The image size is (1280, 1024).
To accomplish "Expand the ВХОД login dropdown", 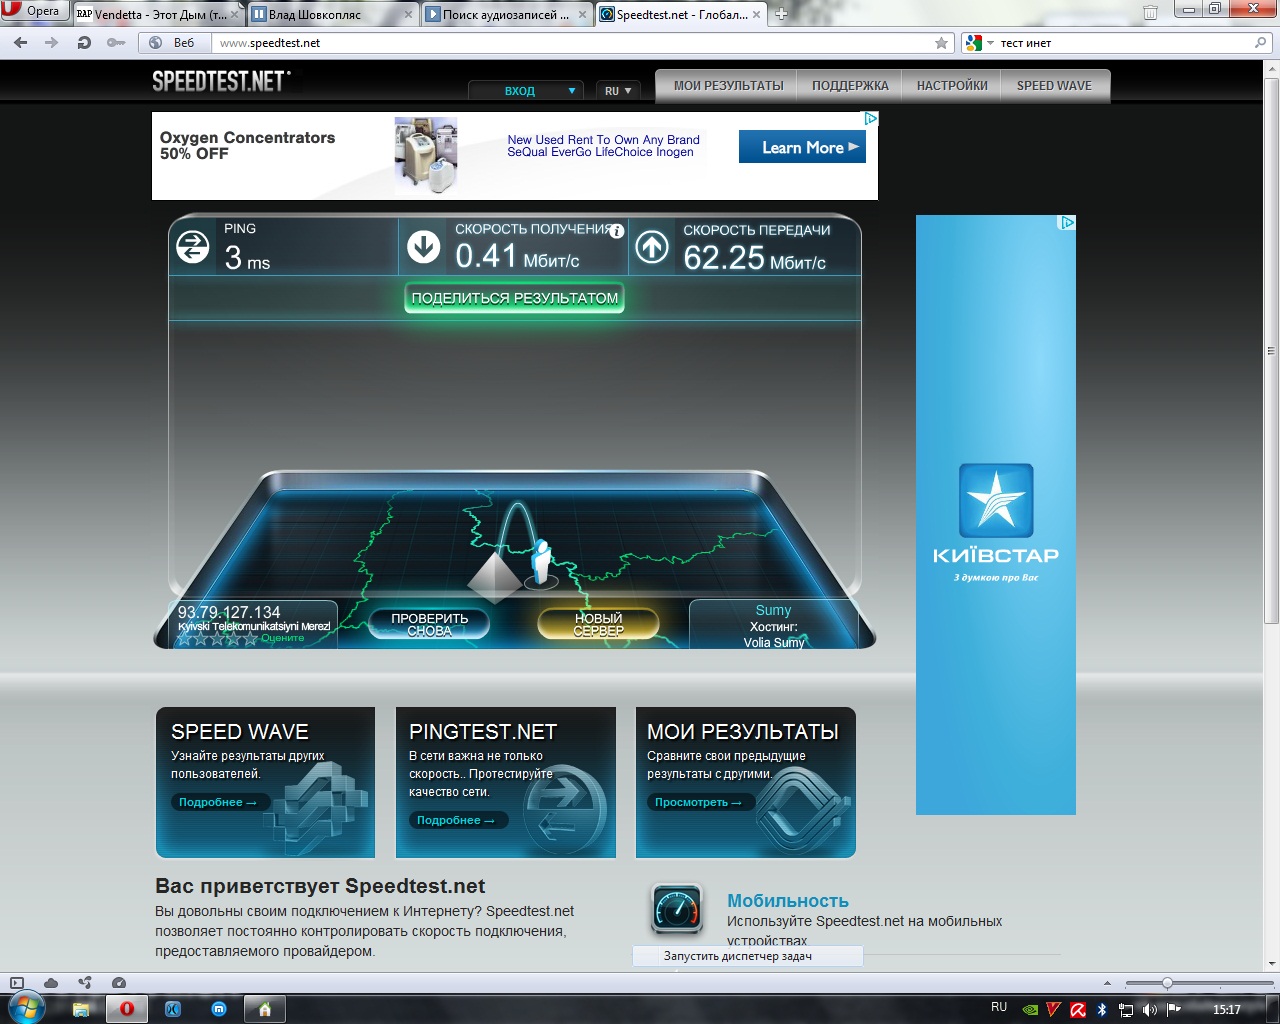I will pos(527,91).
